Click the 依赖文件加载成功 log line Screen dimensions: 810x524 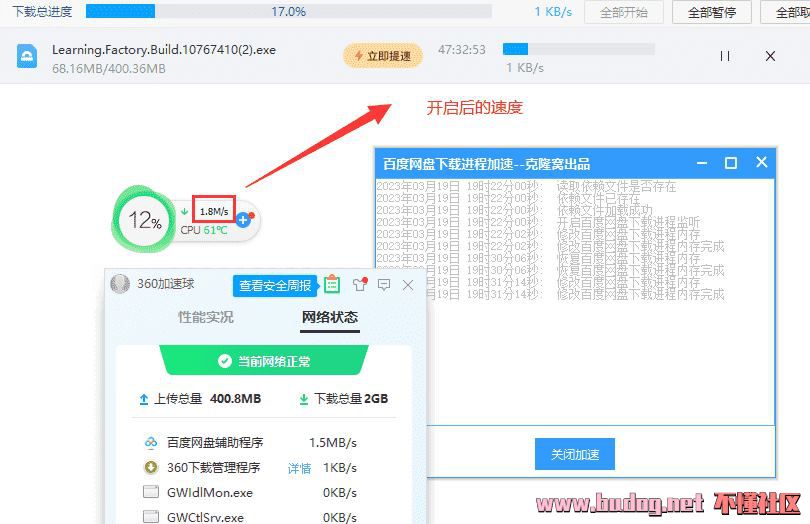click(x=515, y=210)
